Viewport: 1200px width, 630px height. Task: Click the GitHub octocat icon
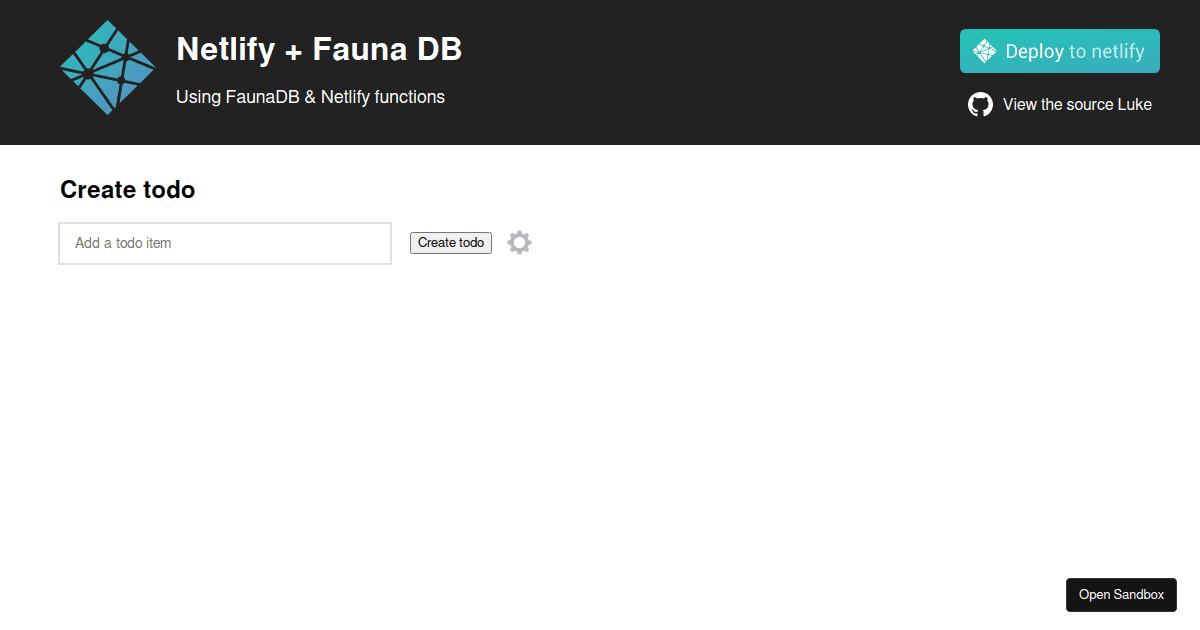click(x=980, y=105)
